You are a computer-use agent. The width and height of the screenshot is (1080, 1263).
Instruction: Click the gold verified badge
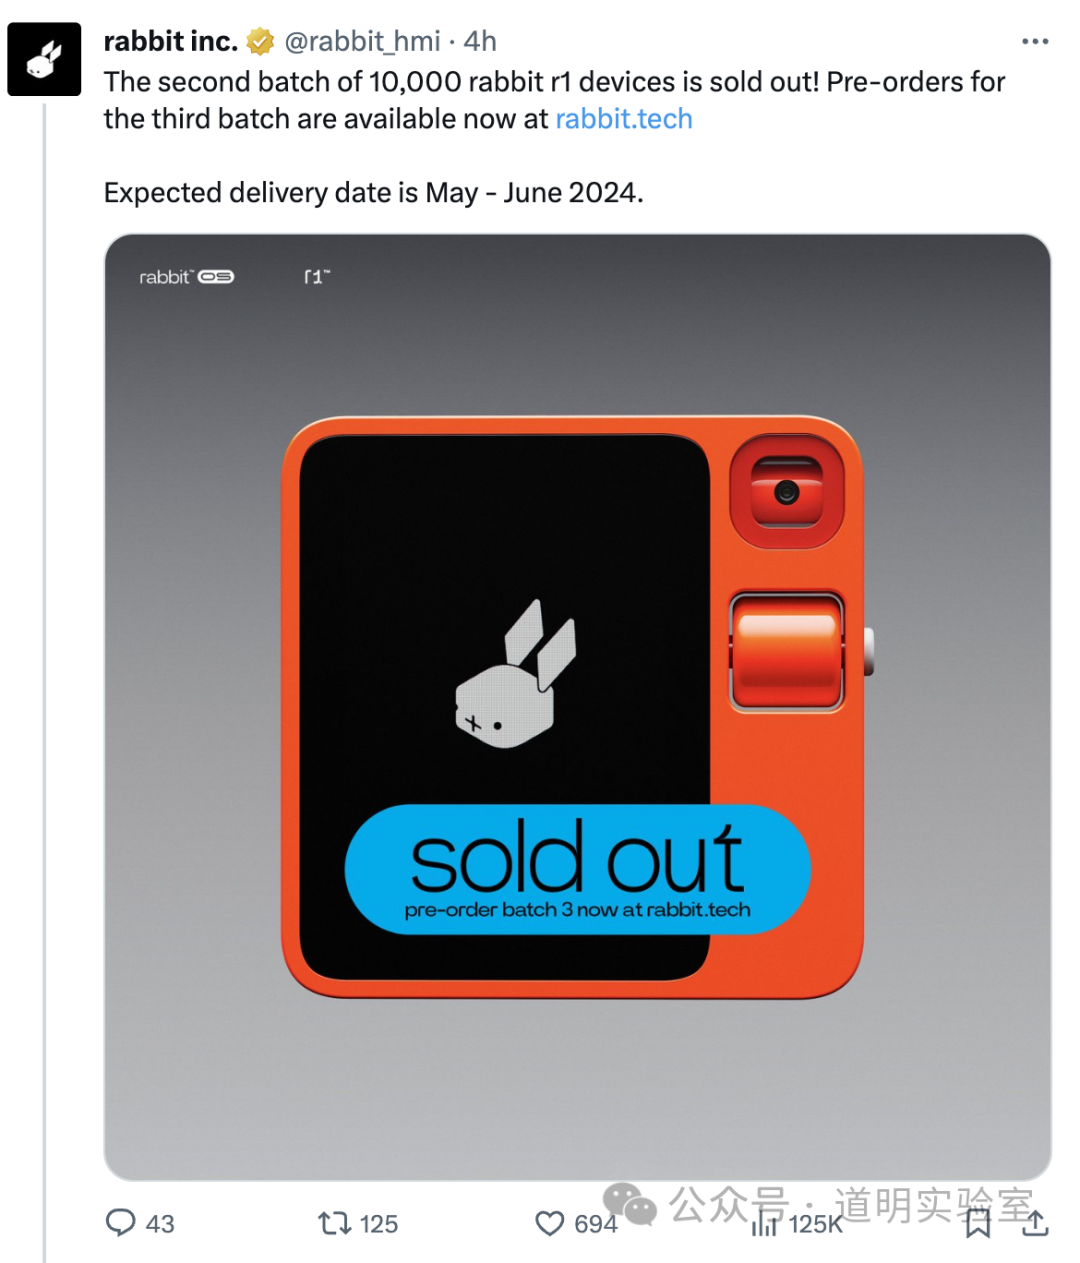[260, 42]
